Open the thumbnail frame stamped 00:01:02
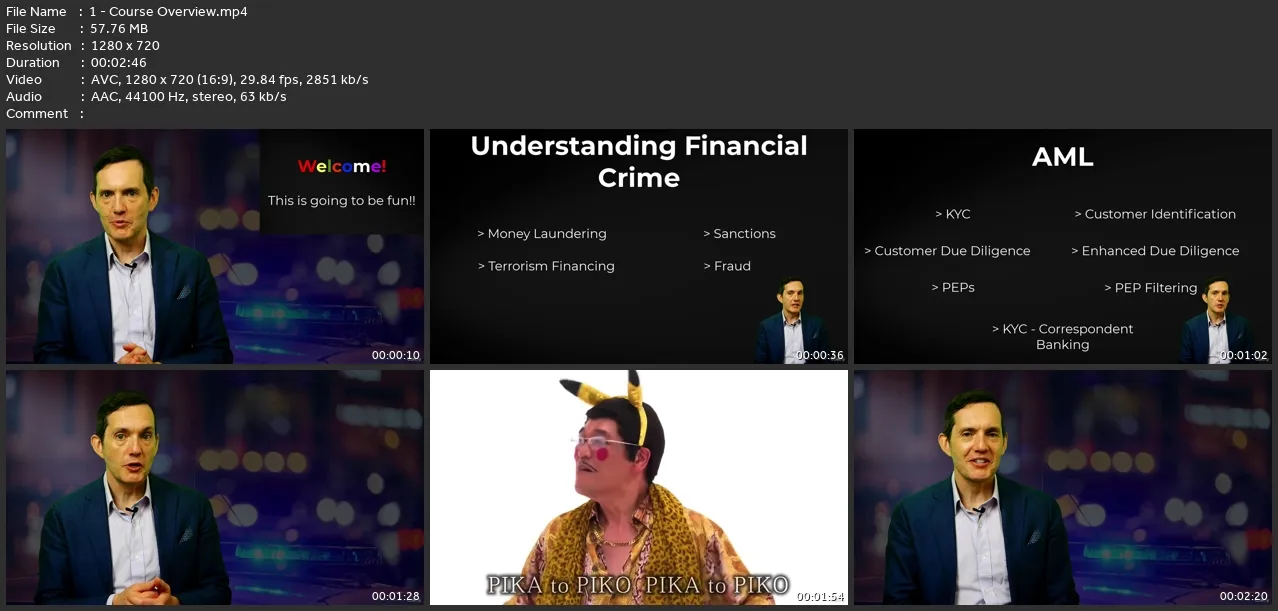The image size is (1278, 611). (1063, 246)
